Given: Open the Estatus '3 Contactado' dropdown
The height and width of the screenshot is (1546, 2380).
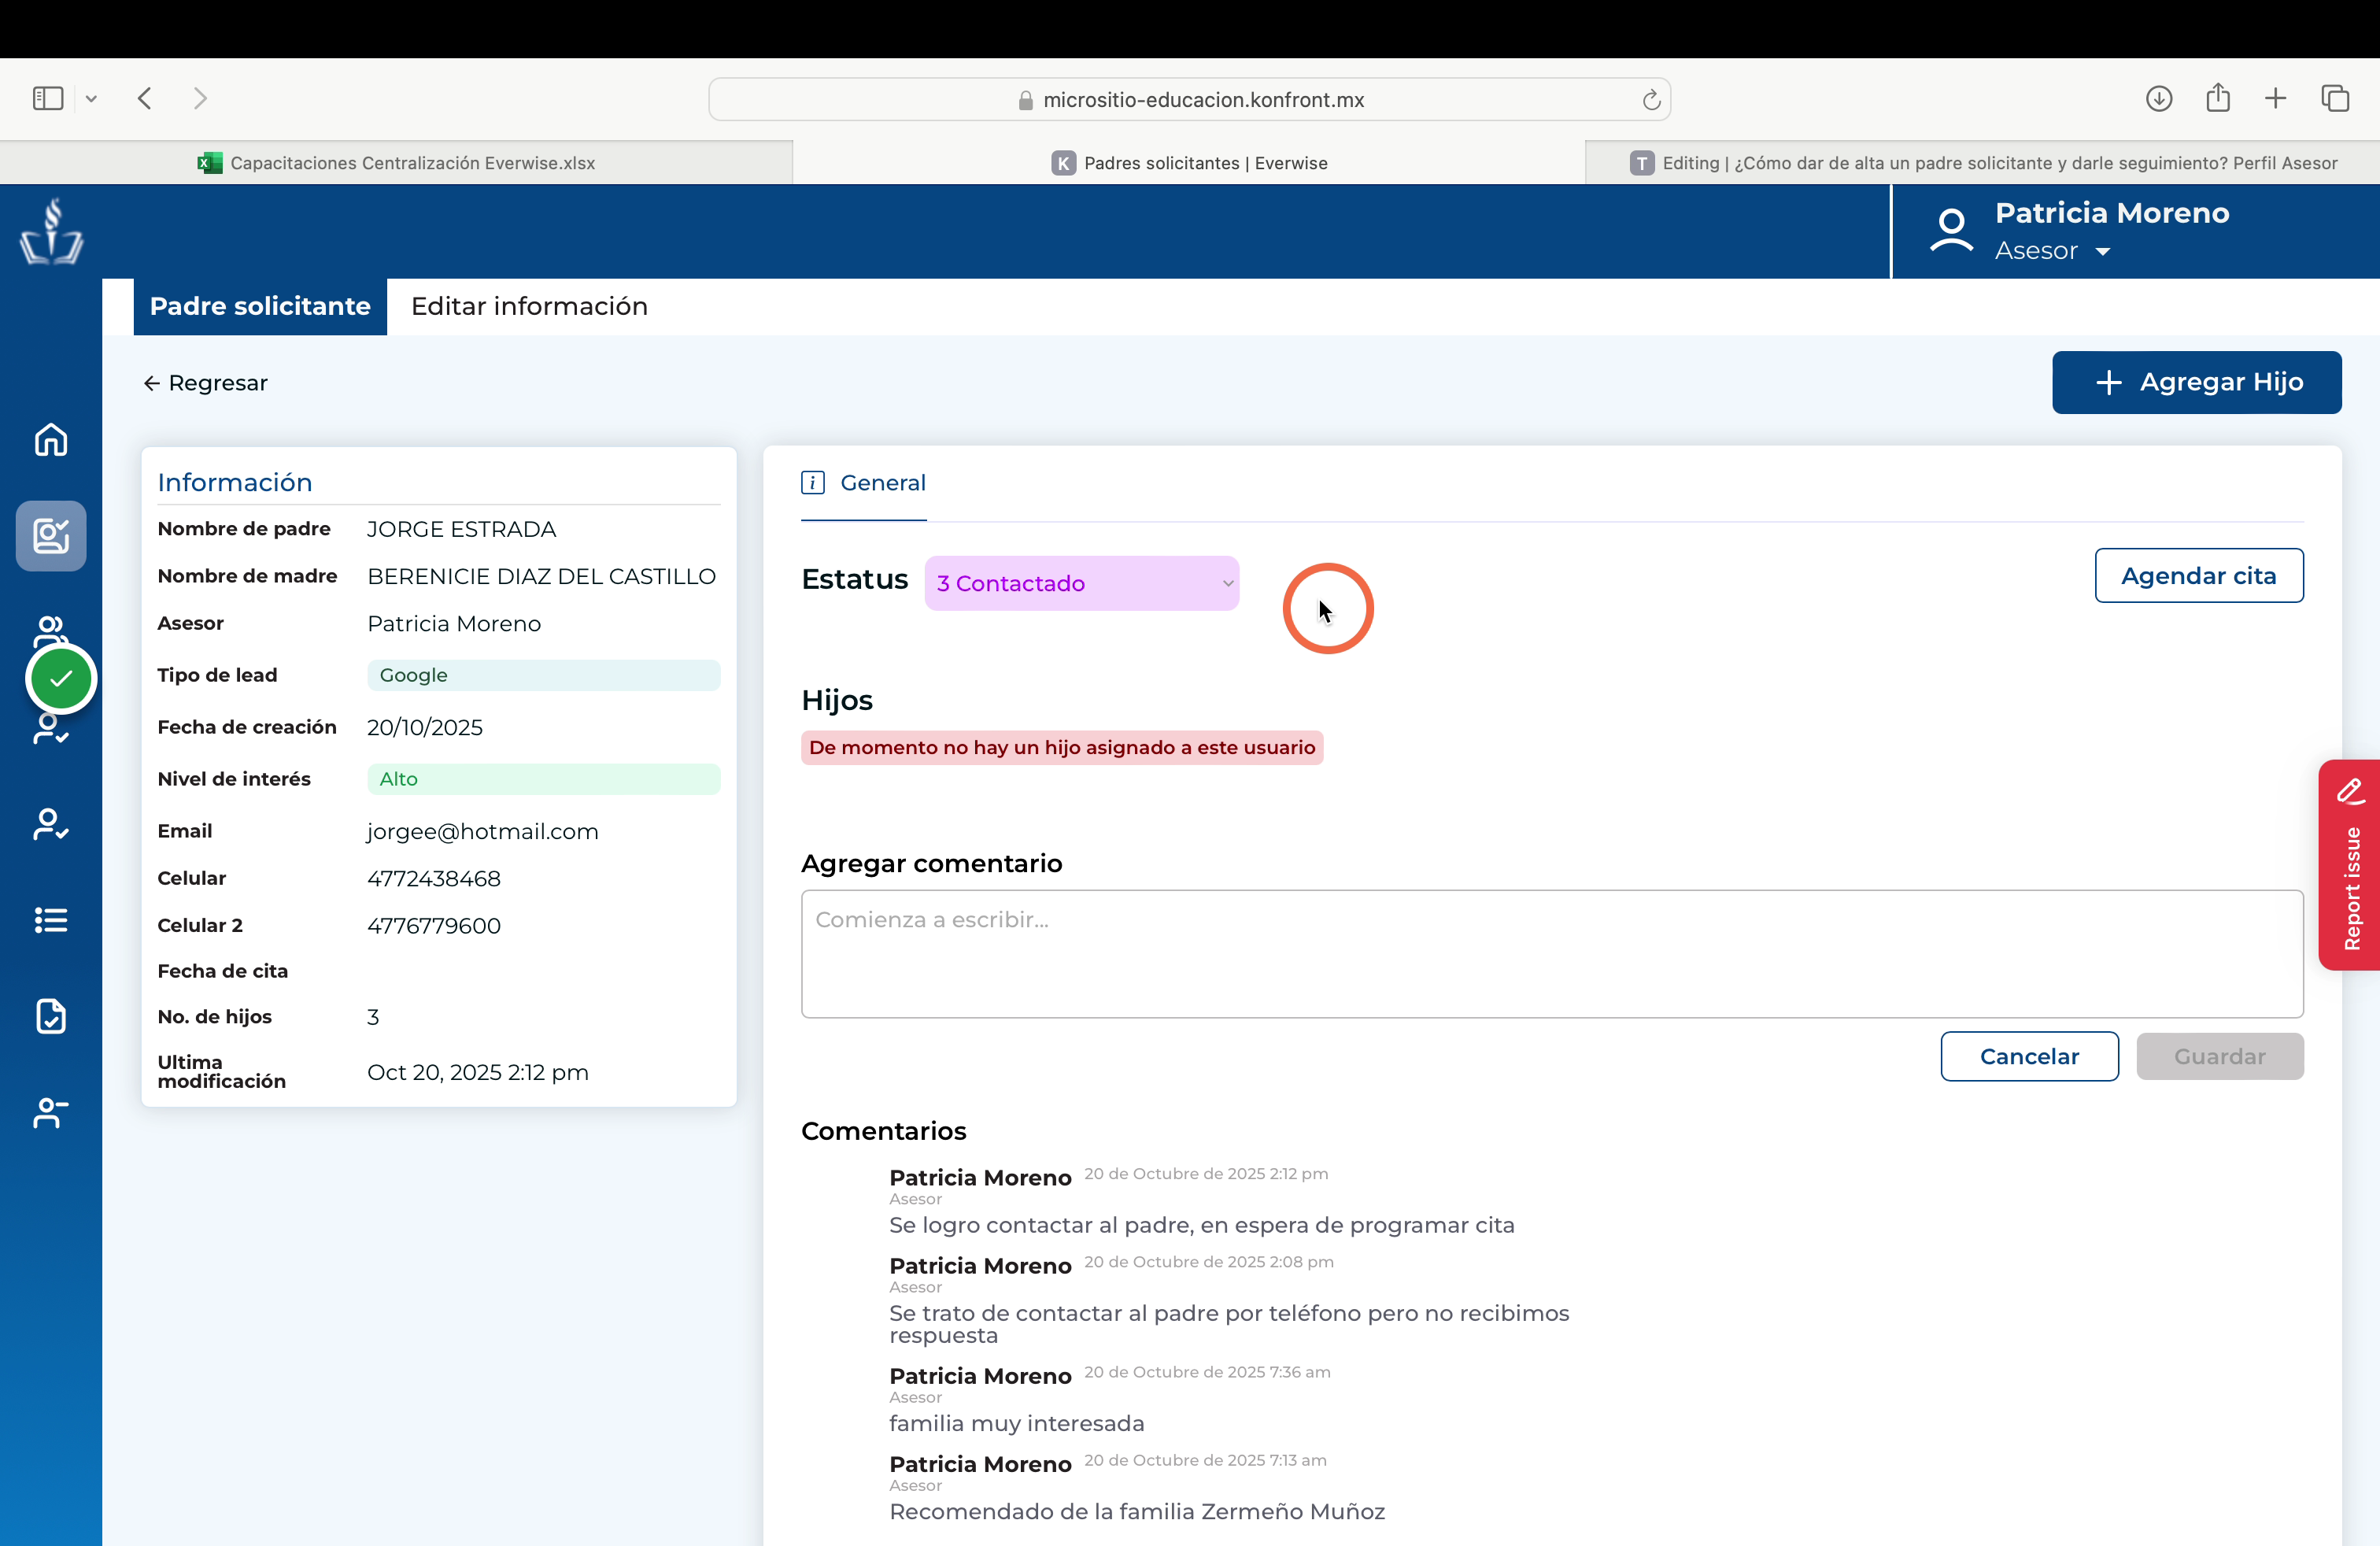Looking at the screenshot, I should [1082, 583].
